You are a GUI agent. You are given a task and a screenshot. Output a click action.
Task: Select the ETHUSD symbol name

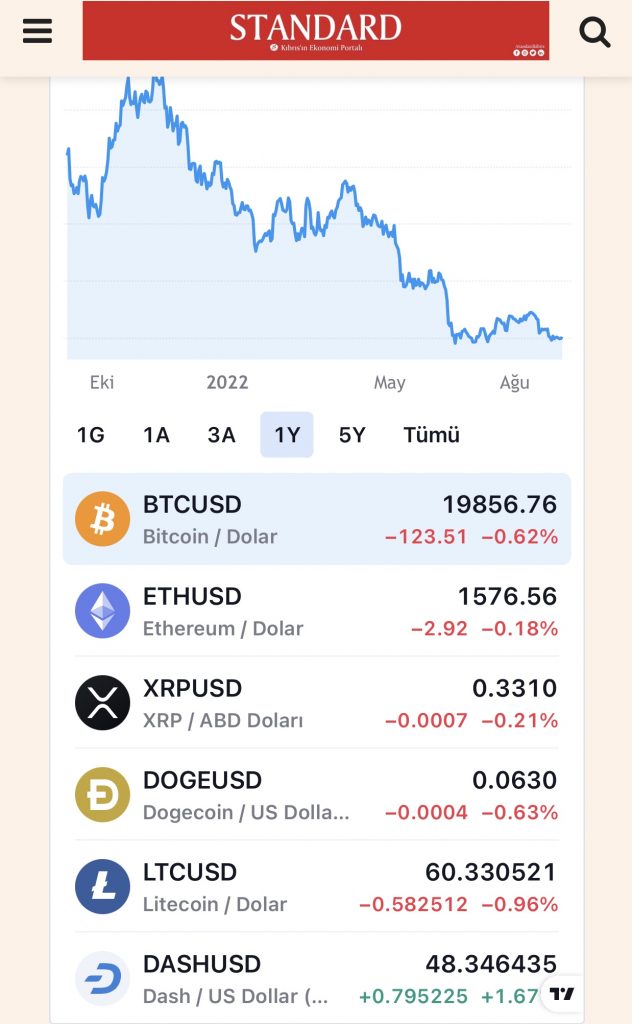click(x=192, y=597)
